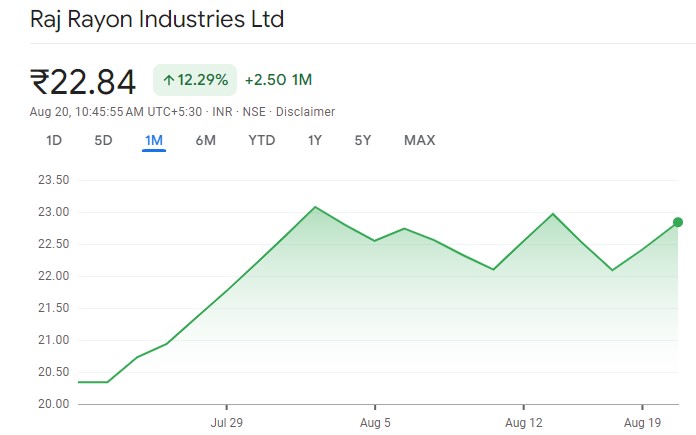Show year-to-date YTD chart
The image size is (696, 435).
point(261,140)
